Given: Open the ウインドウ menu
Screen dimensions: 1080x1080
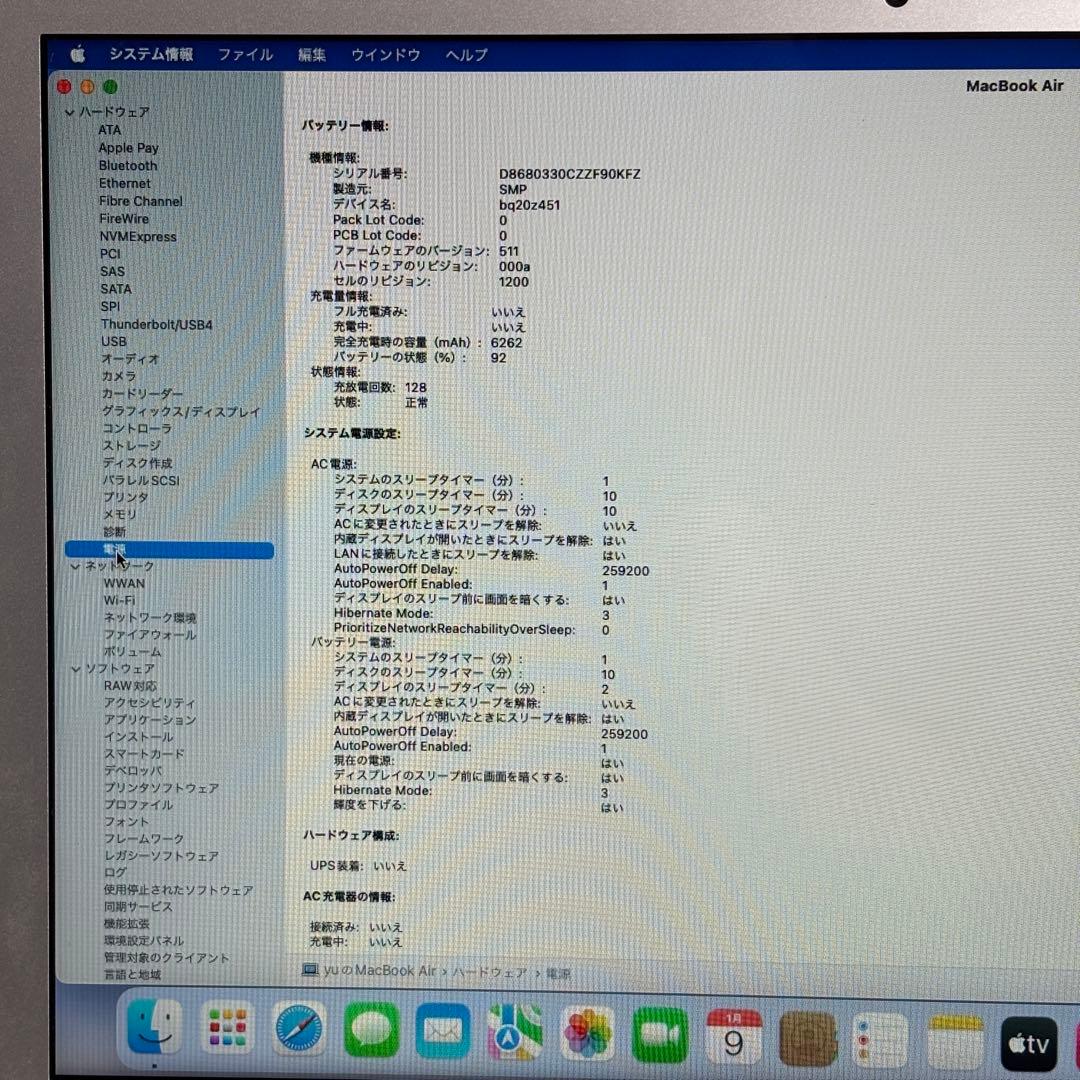Looking at the screenshot, I should [385, 55].
